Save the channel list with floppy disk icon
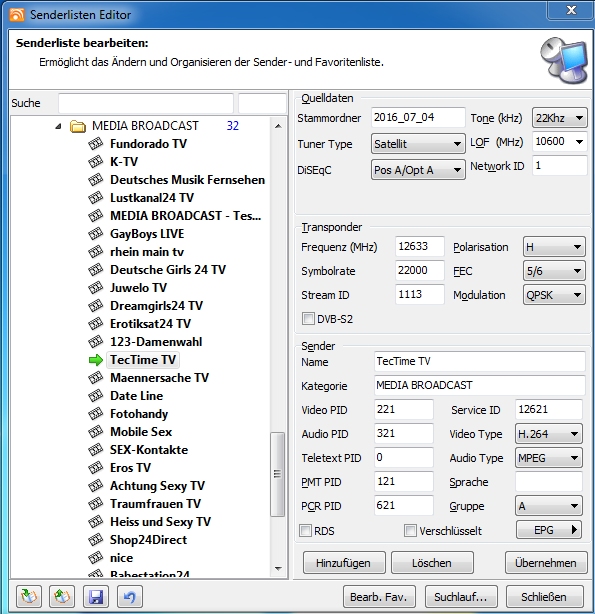 (x=96, y=596)
